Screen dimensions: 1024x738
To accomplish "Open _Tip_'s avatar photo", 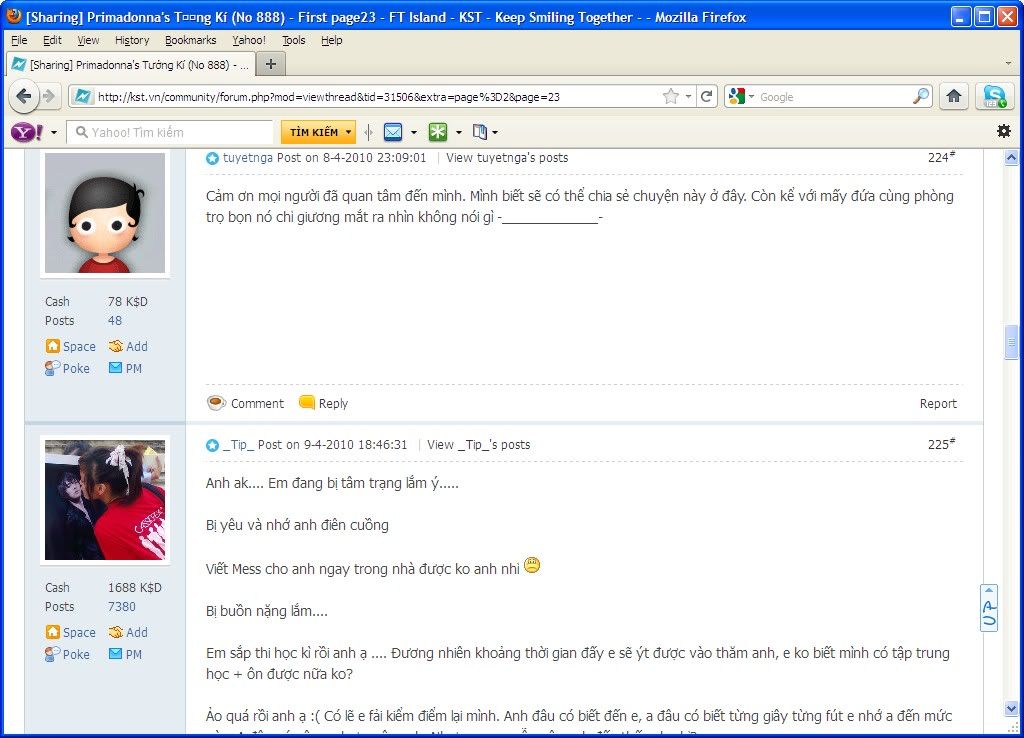I will pyautogui.click(x=104, y=500).
